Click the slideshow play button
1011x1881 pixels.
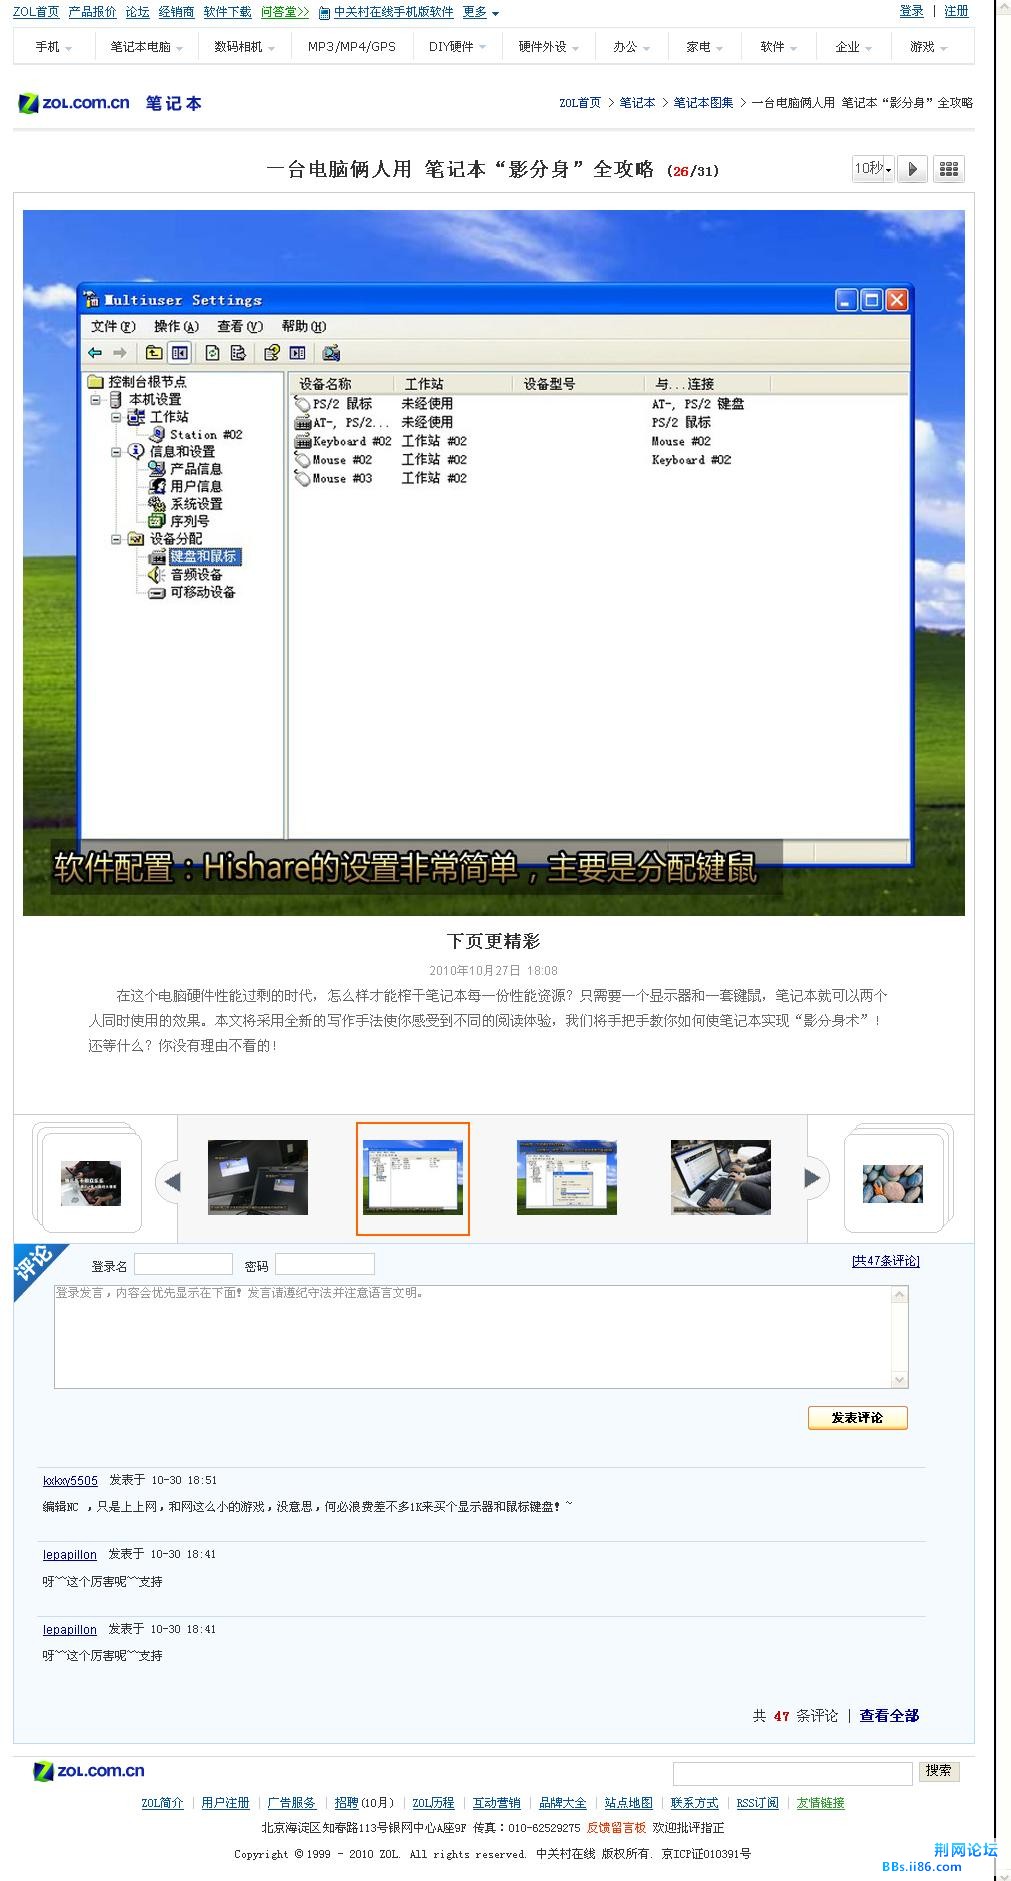point(912,169)
